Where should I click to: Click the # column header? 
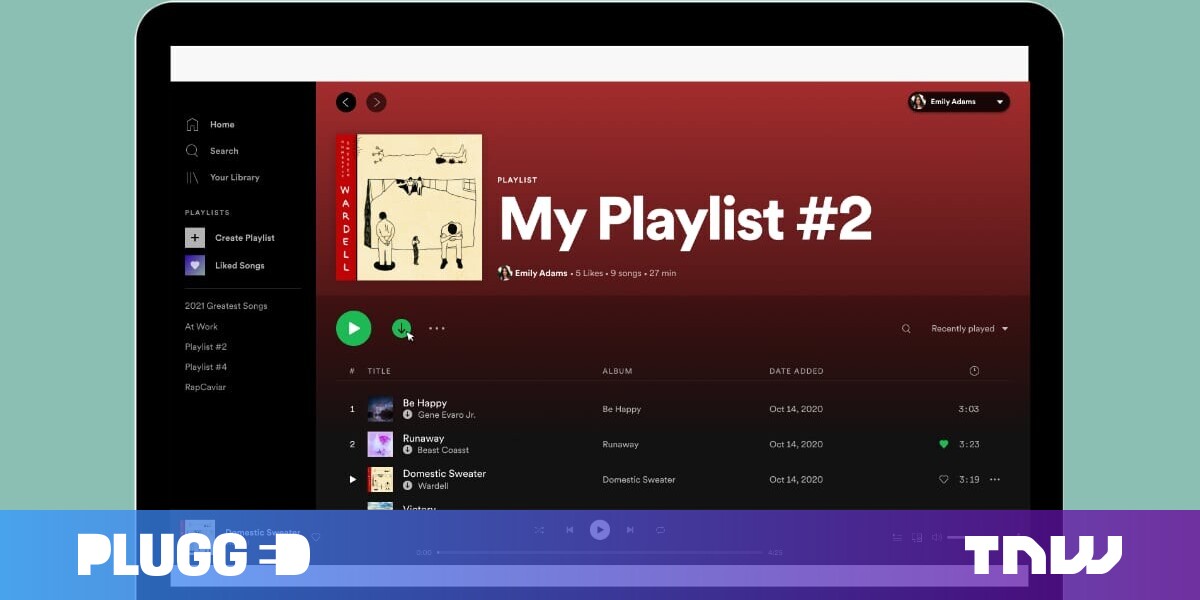click(352, 371)
